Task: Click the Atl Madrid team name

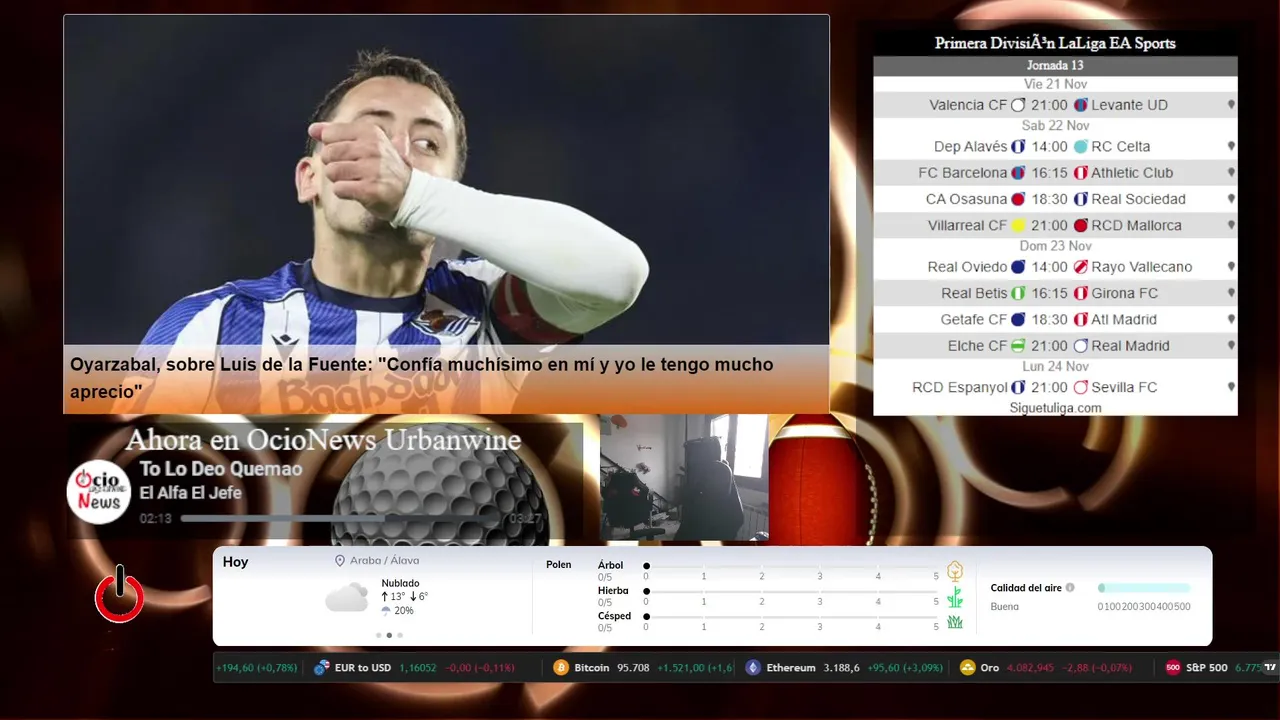Action: point(1124,320)
